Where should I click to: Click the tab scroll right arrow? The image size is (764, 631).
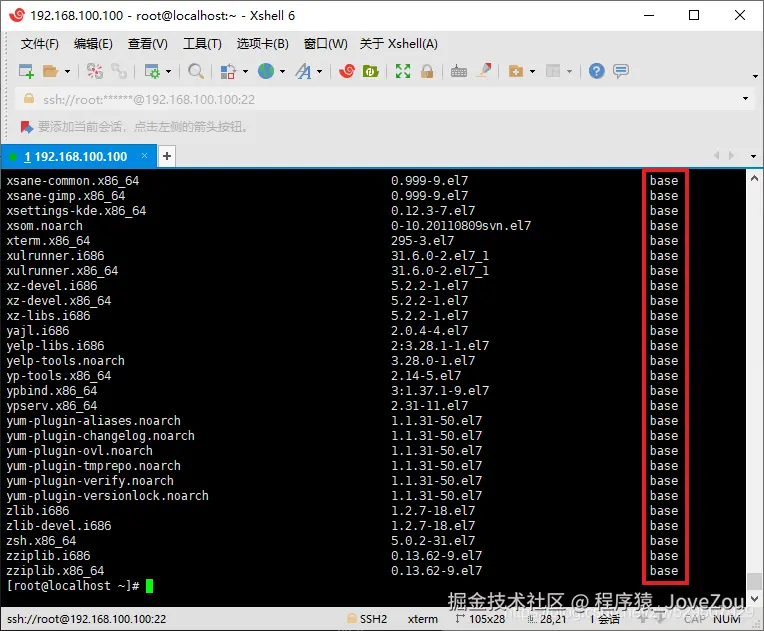(x=731, y=155)
